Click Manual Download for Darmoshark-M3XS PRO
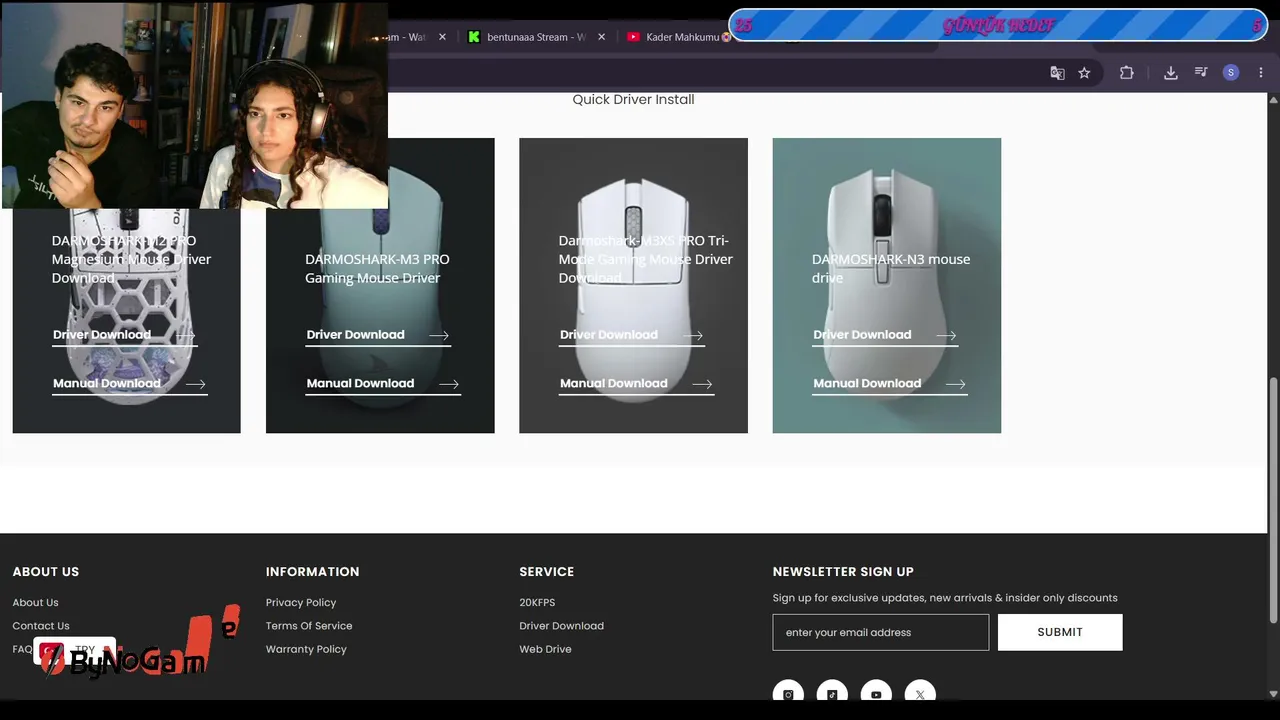This screenshot has height=720, width=1280. click(637, 384)
